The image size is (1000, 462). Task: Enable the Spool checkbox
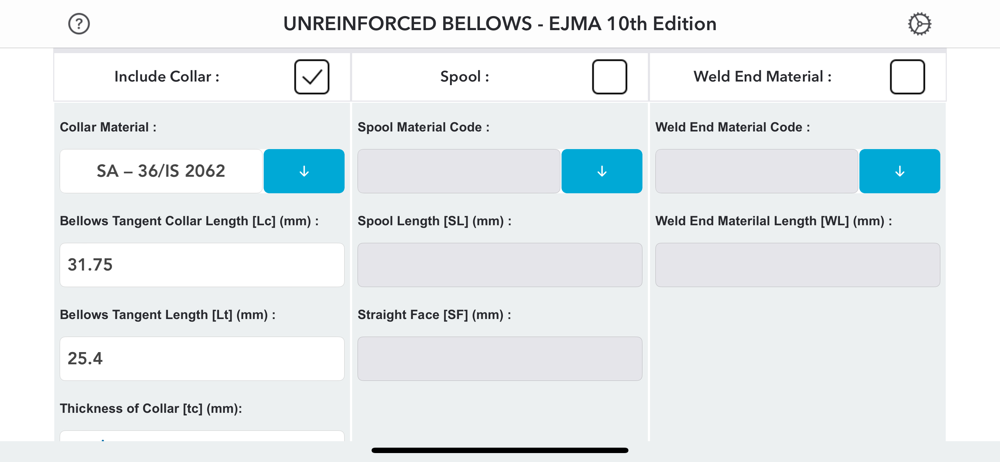click(609, 77)
